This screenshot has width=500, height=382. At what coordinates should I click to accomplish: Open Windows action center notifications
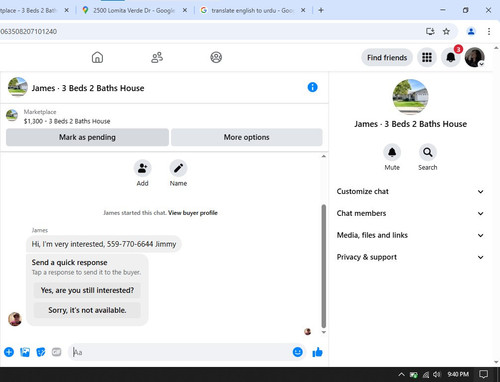(483, 374)
